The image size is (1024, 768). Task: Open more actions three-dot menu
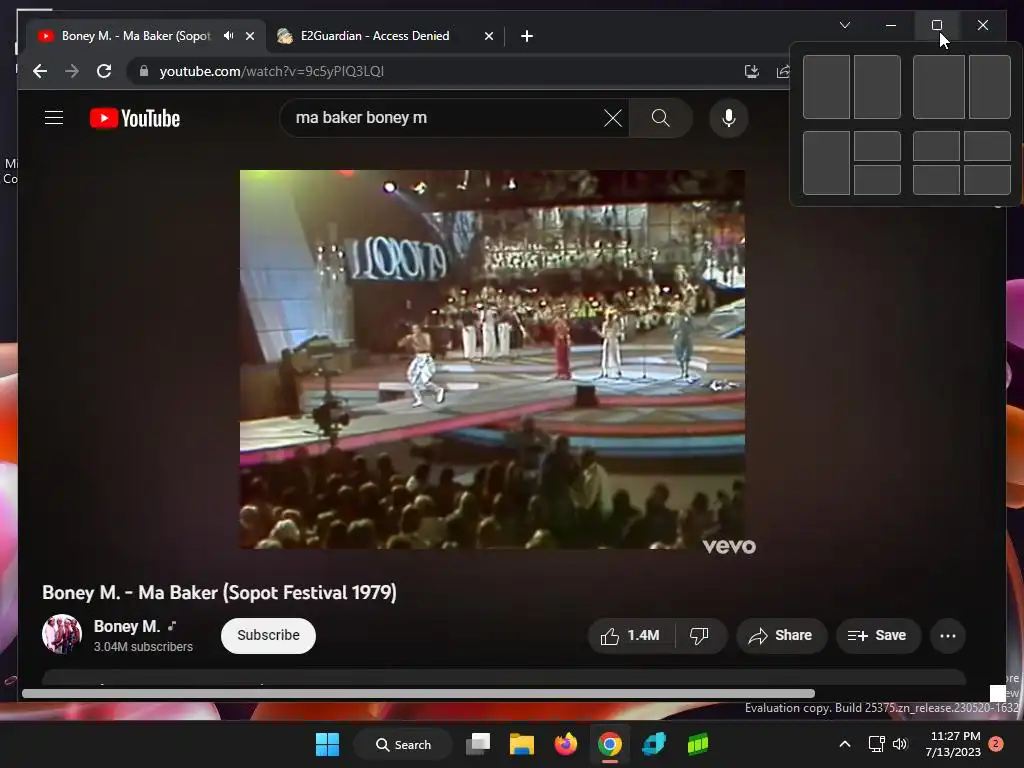(948, 635)
